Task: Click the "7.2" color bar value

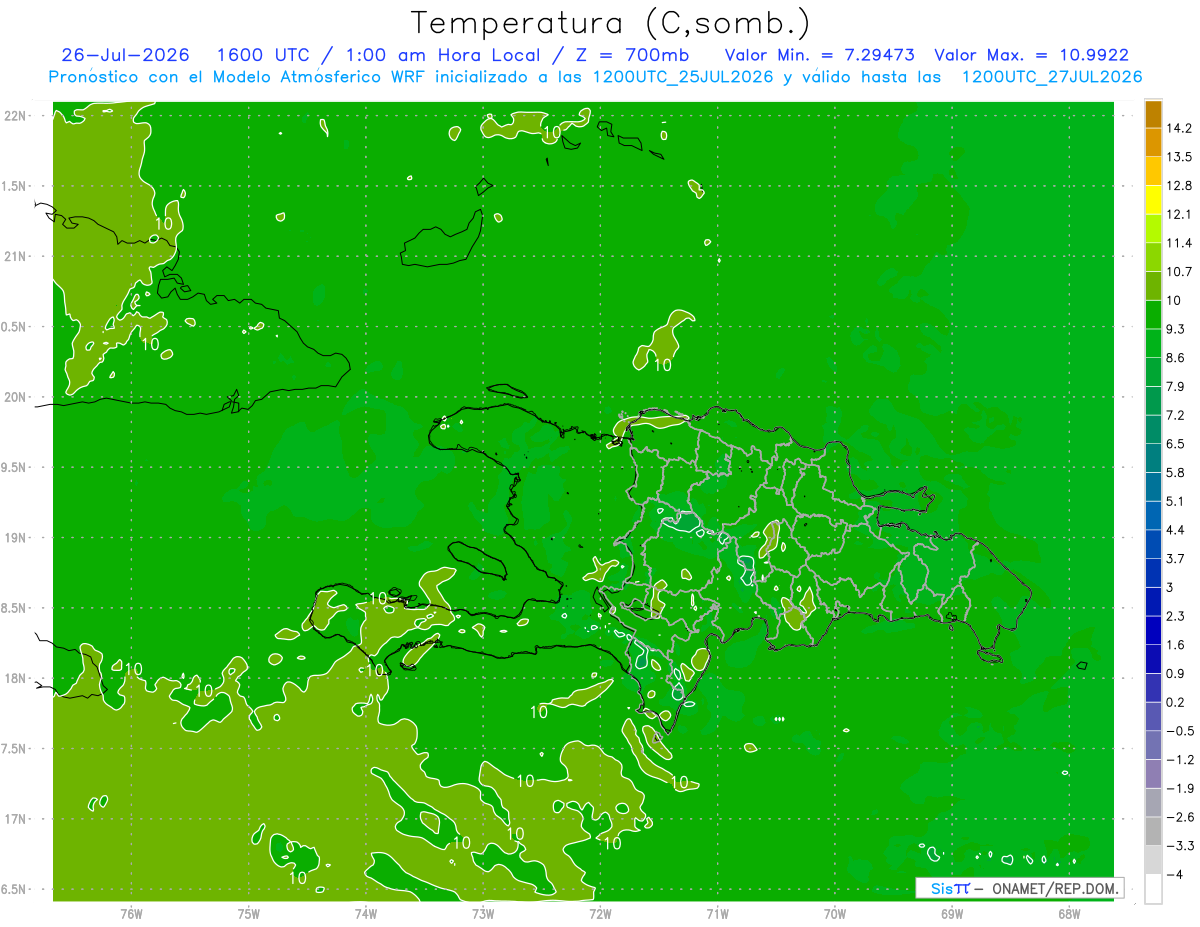Action: [x=1177, y=415]
